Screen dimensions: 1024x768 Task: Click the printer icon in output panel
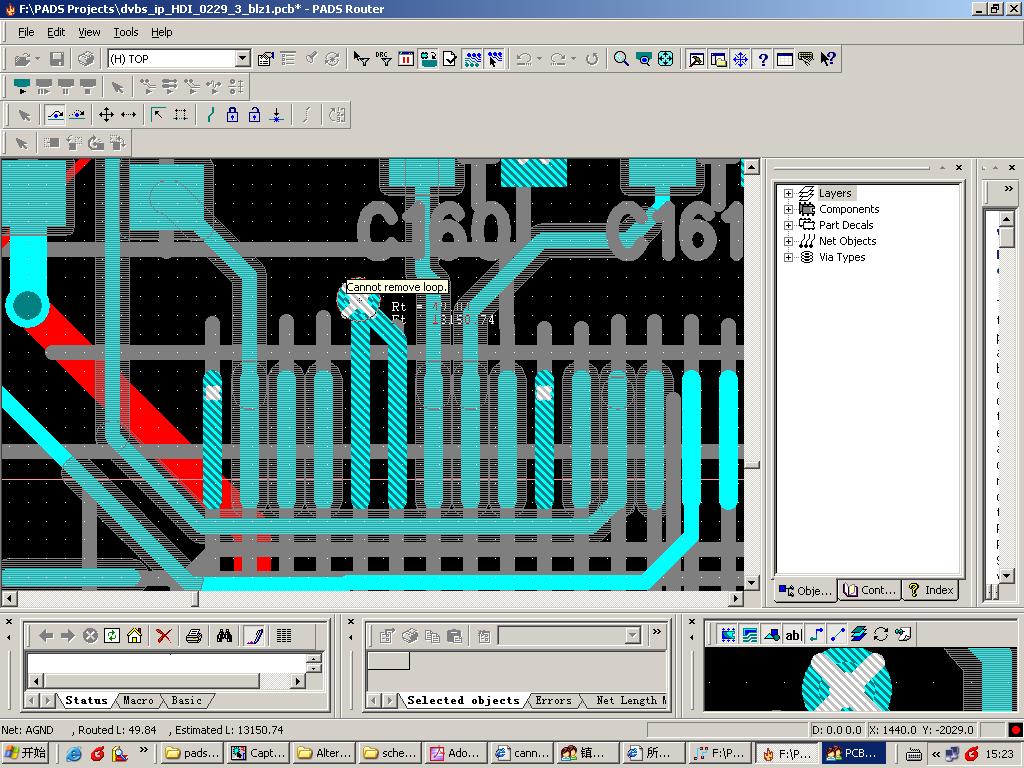[194, 635]
